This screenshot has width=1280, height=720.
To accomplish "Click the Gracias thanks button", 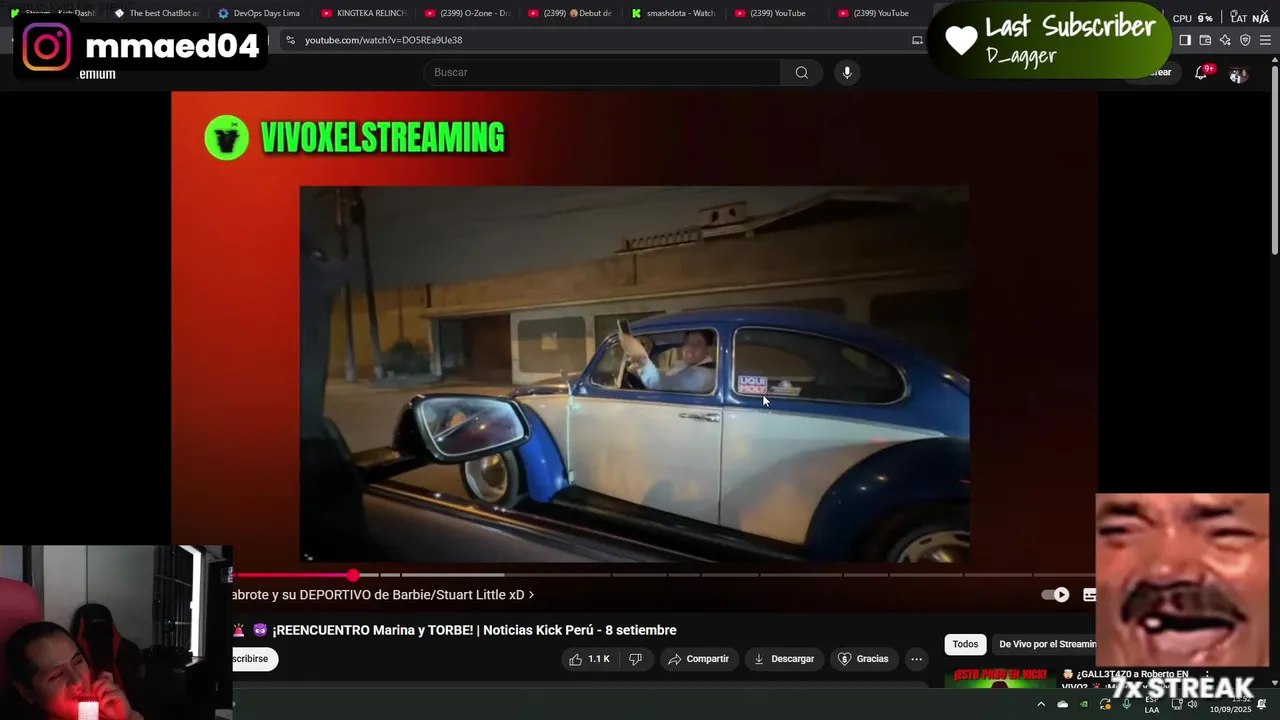I will pos(862,659).
